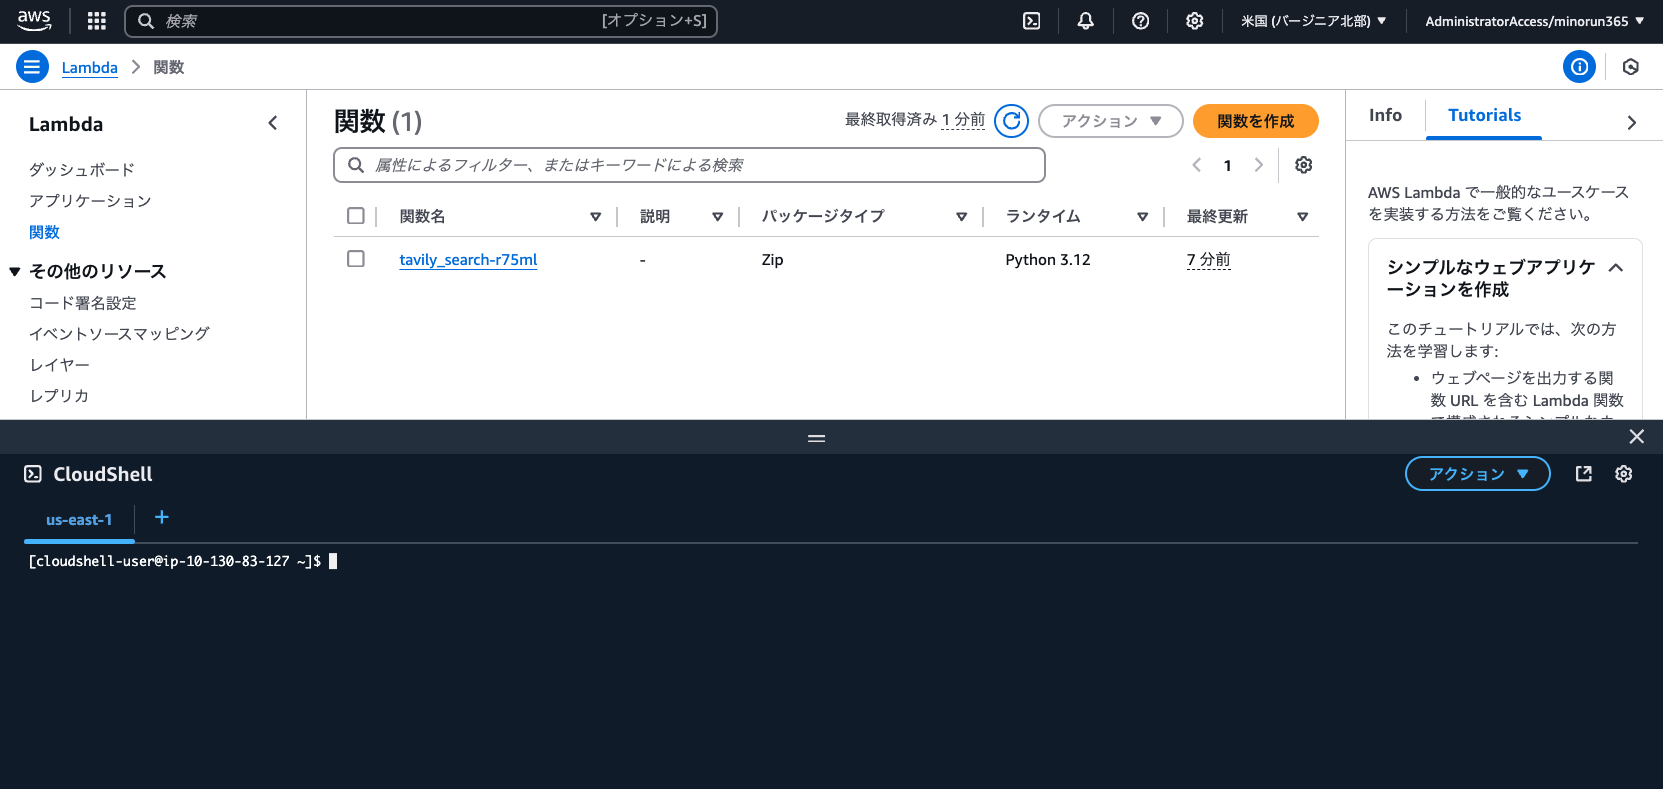1663x789 pixels.
Task: Open the help question mark menu
Action: pos(1140,21)
